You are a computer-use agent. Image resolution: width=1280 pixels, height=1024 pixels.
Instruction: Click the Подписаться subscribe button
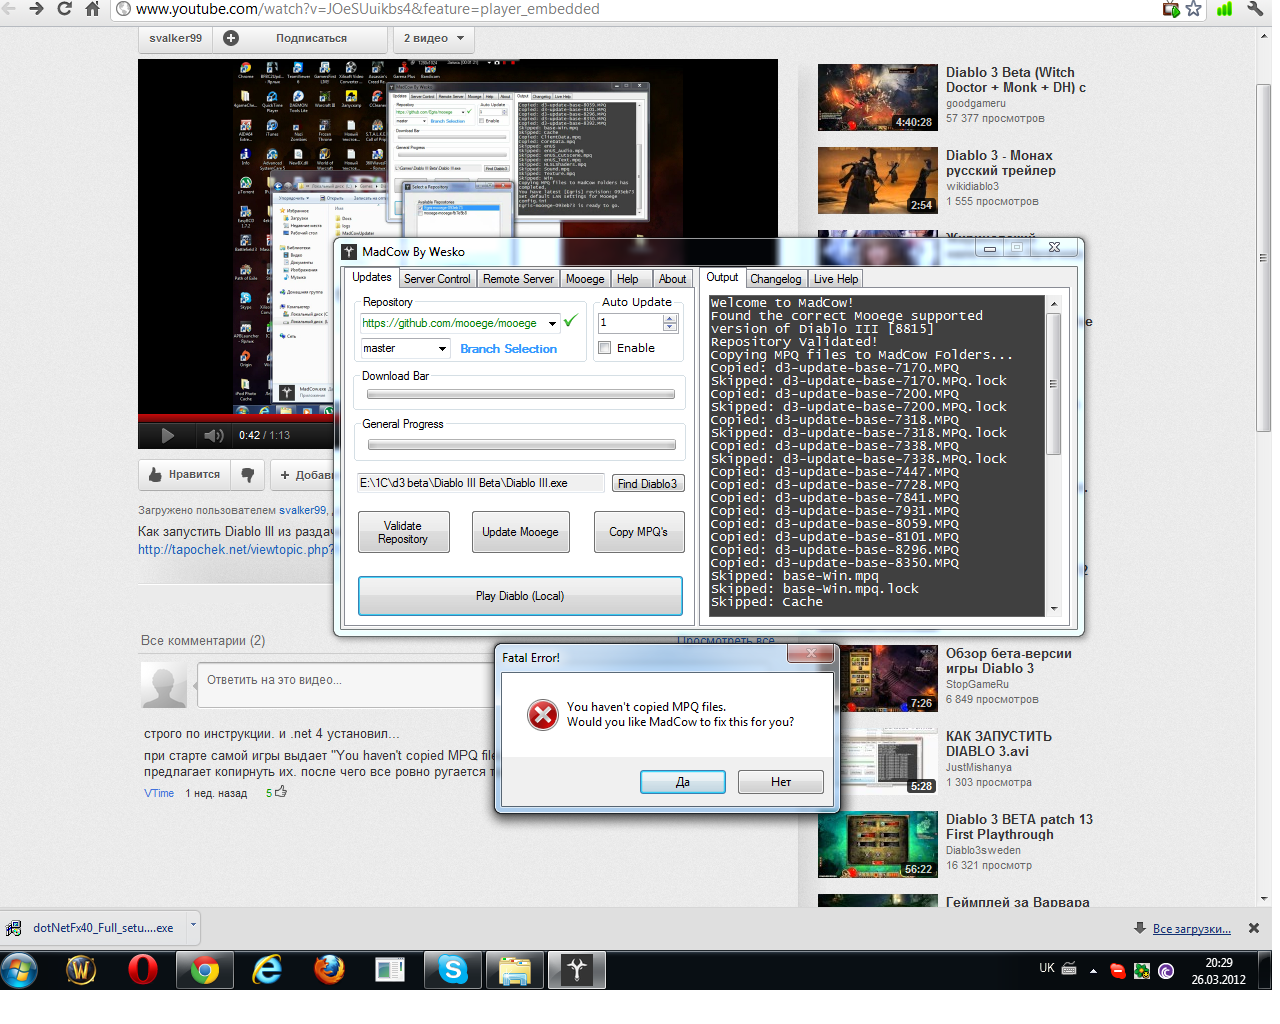311,38
